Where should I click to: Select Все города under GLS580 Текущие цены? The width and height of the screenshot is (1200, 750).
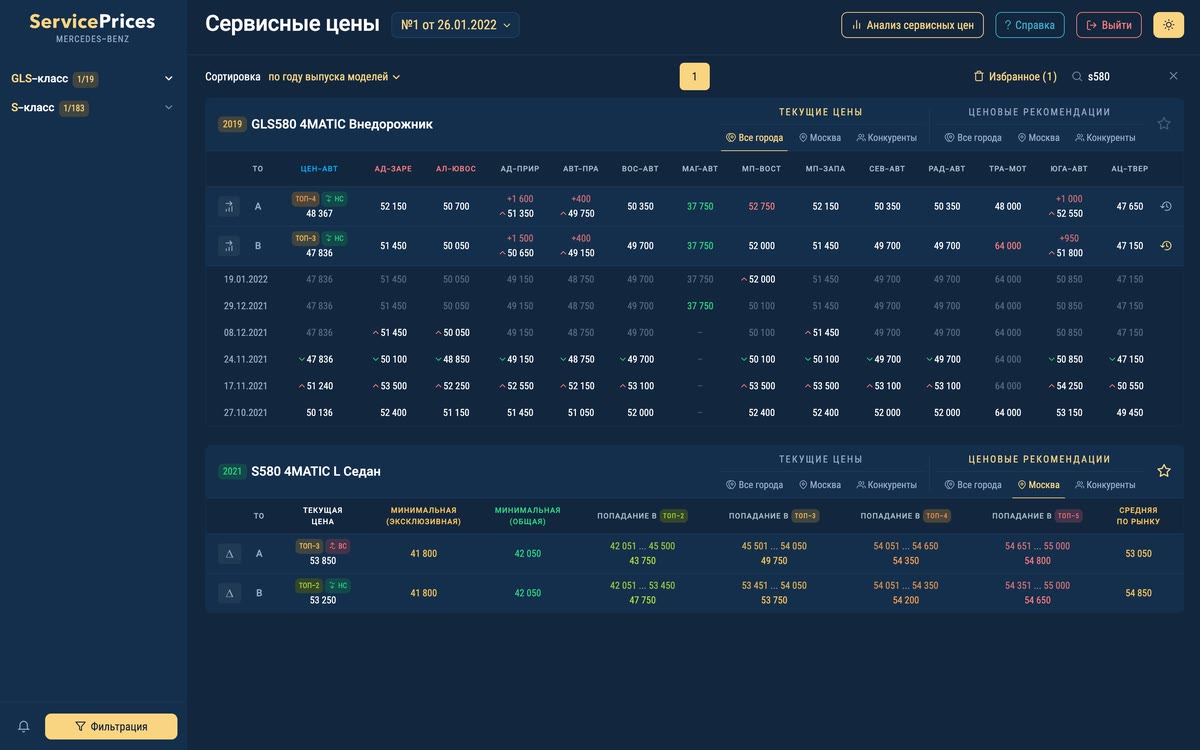point(754,138)
